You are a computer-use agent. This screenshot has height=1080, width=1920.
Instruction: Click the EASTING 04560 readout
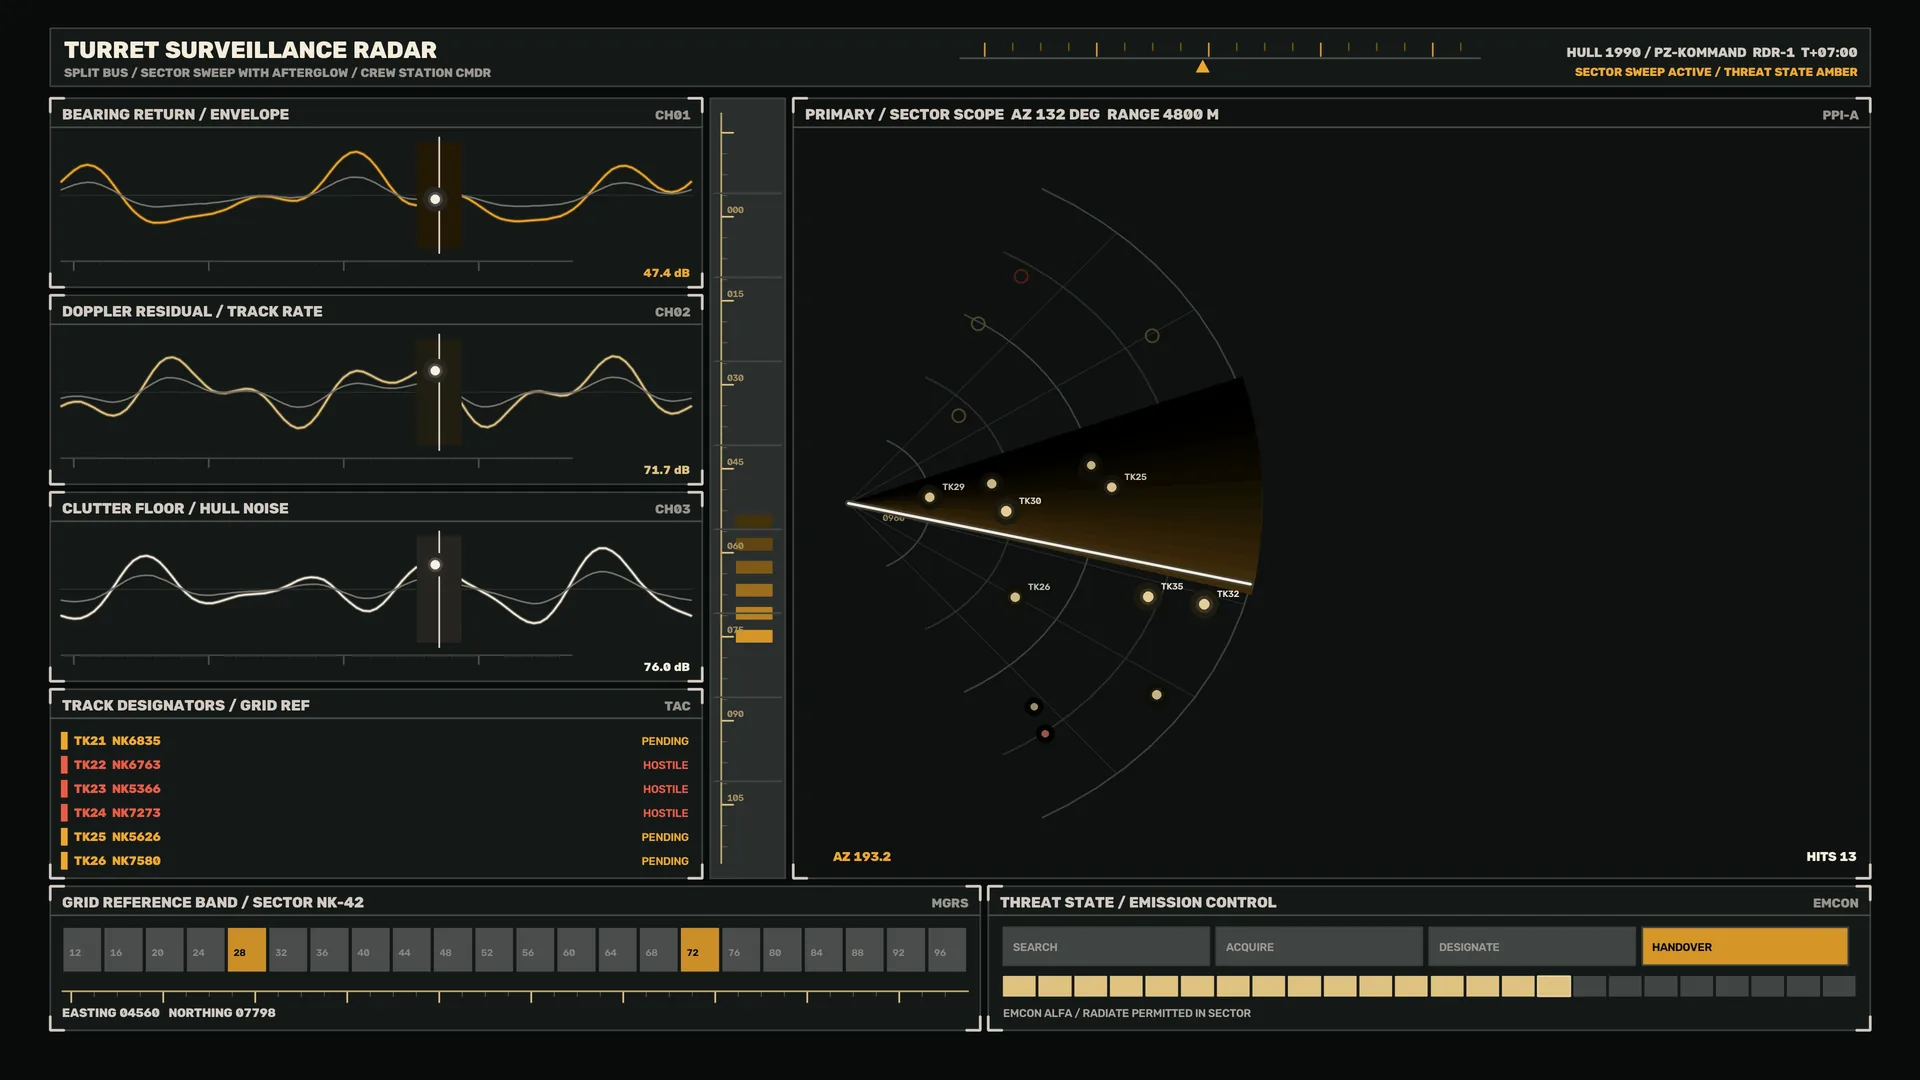tap(110, 1013)
